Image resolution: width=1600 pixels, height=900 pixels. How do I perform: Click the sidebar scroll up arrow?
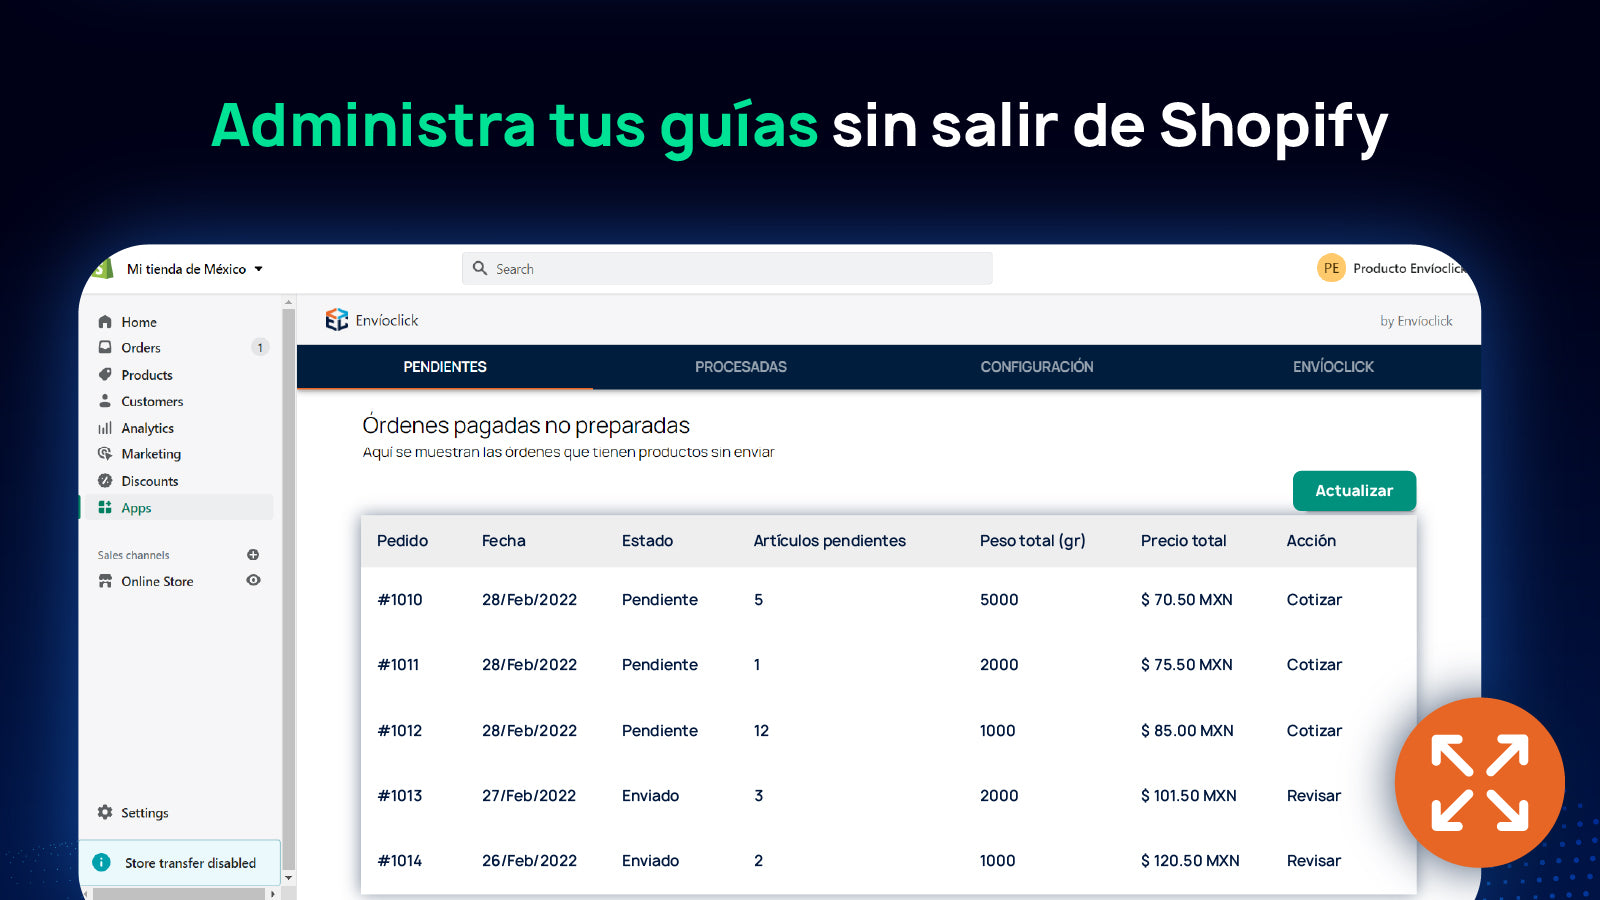[x=289, y=302]
